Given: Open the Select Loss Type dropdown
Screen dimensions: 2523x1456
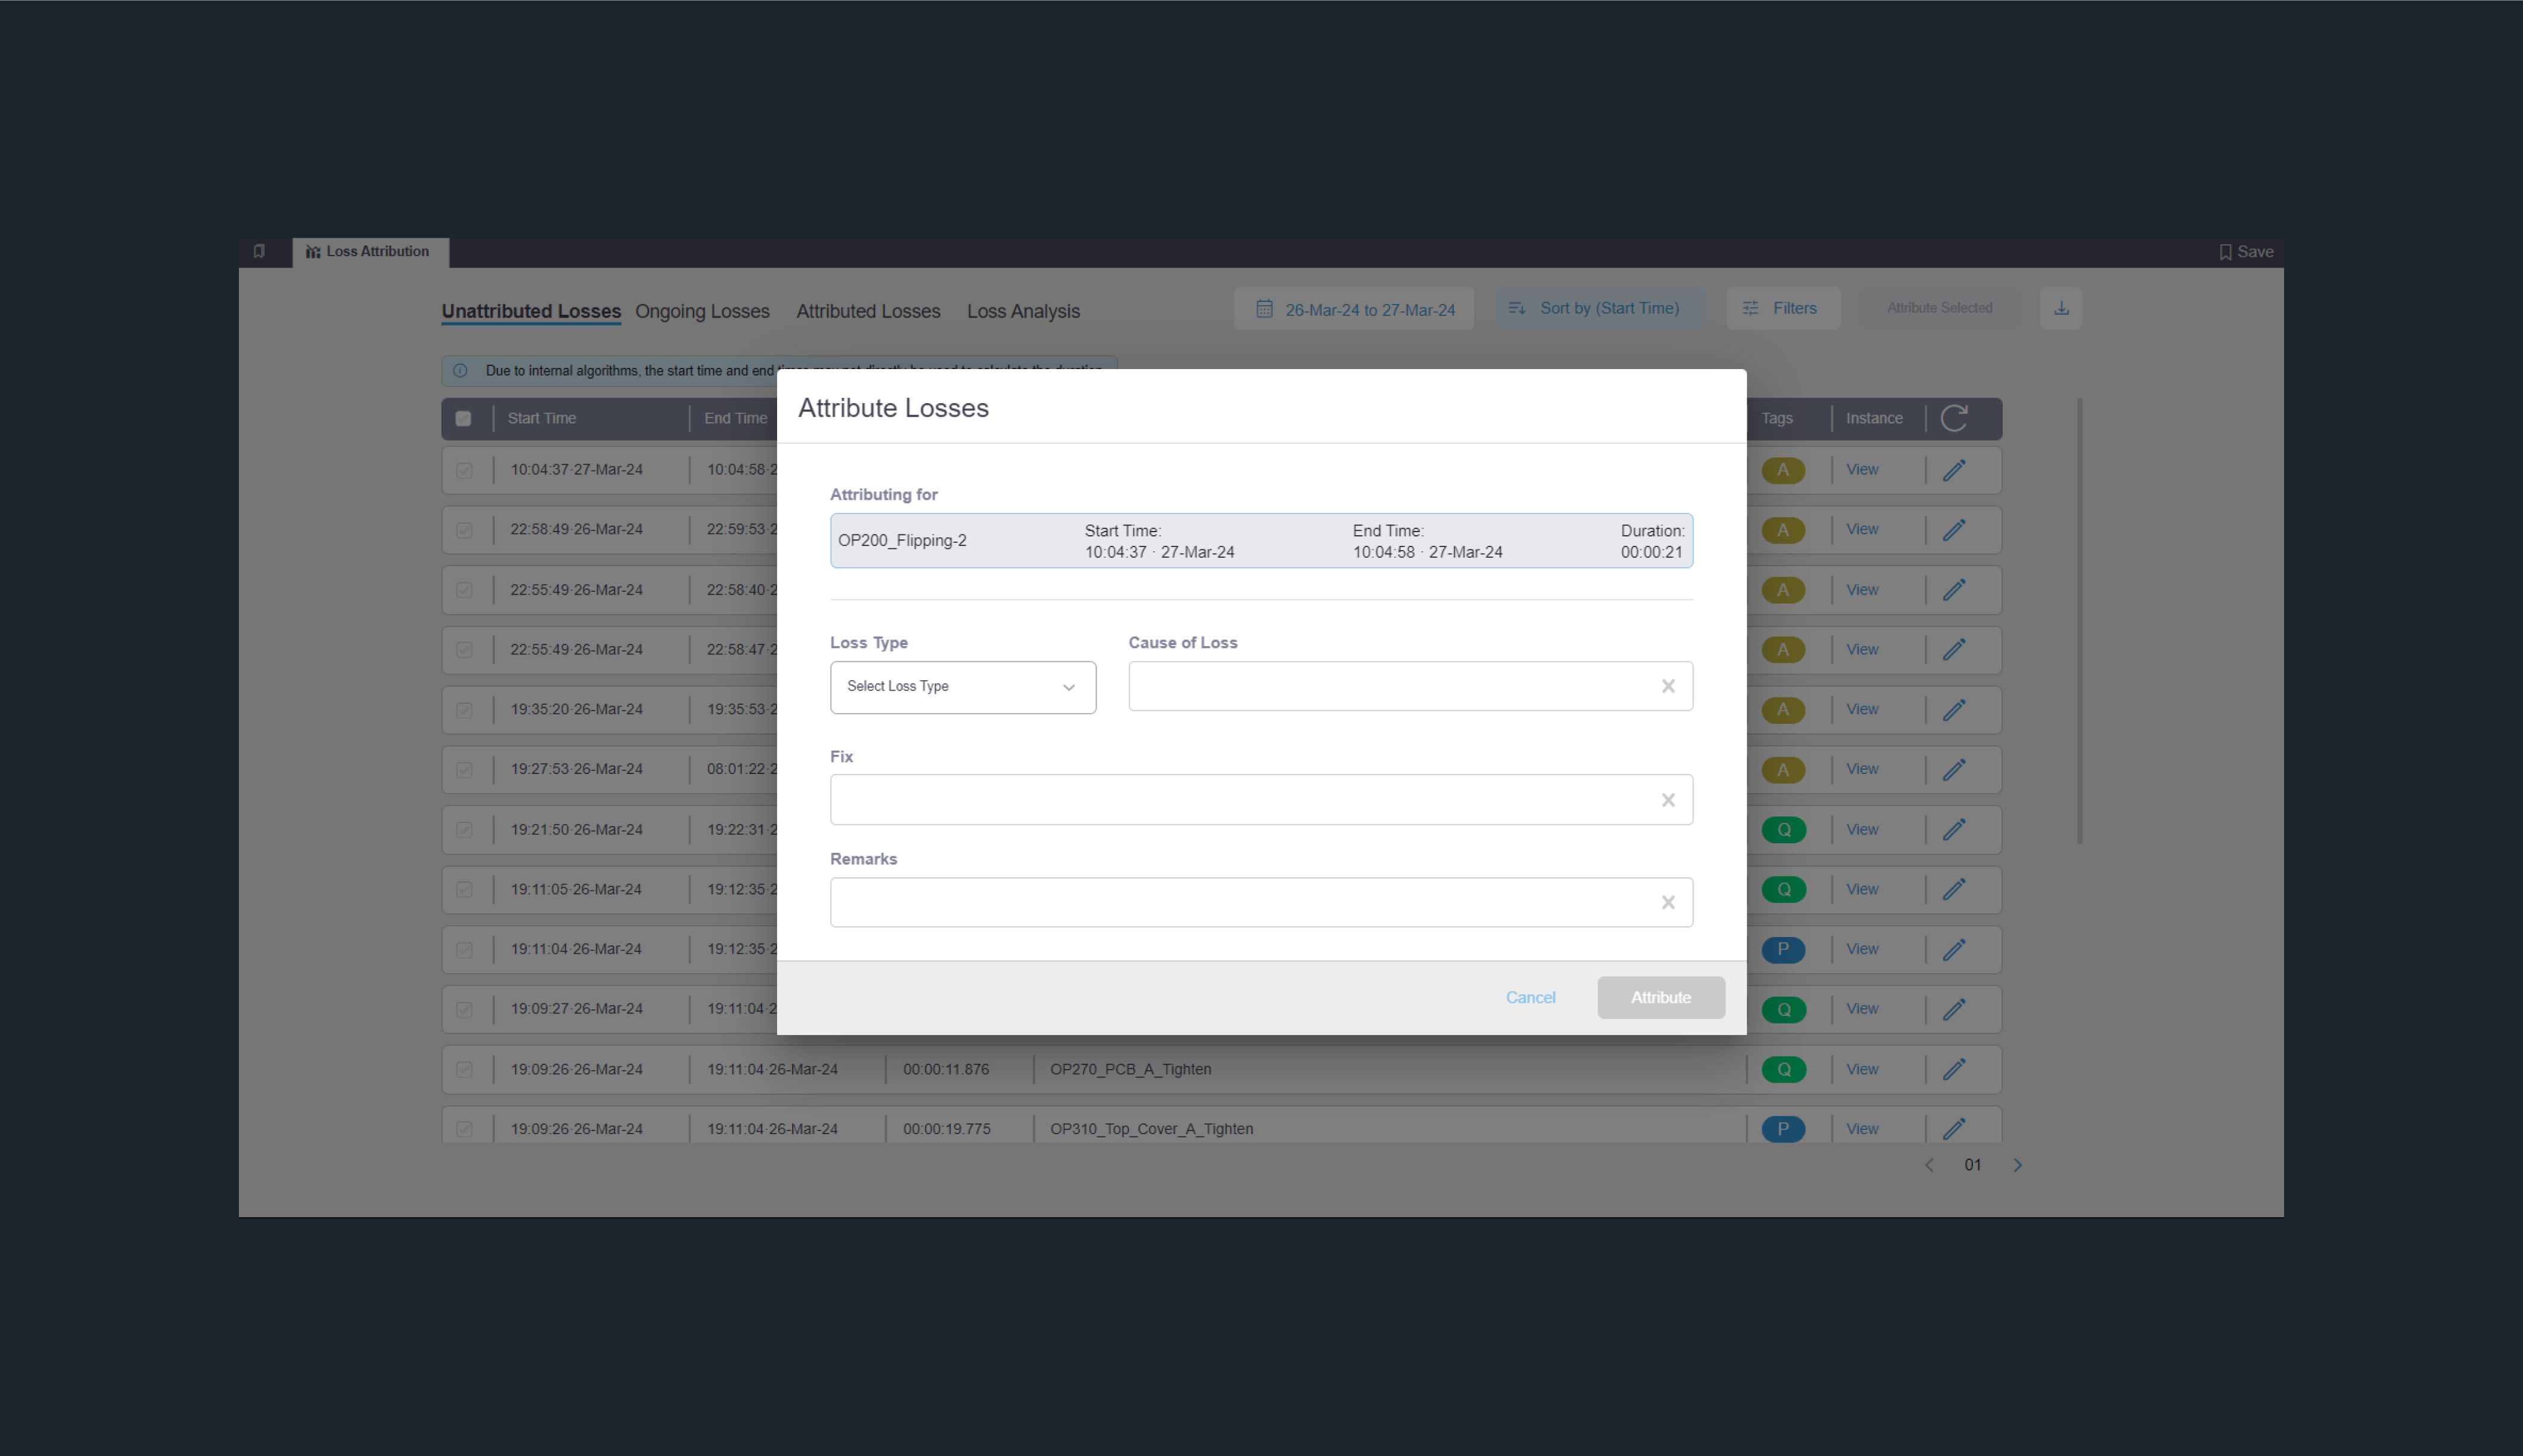Looking at the screenshot, I should point(962,687).
